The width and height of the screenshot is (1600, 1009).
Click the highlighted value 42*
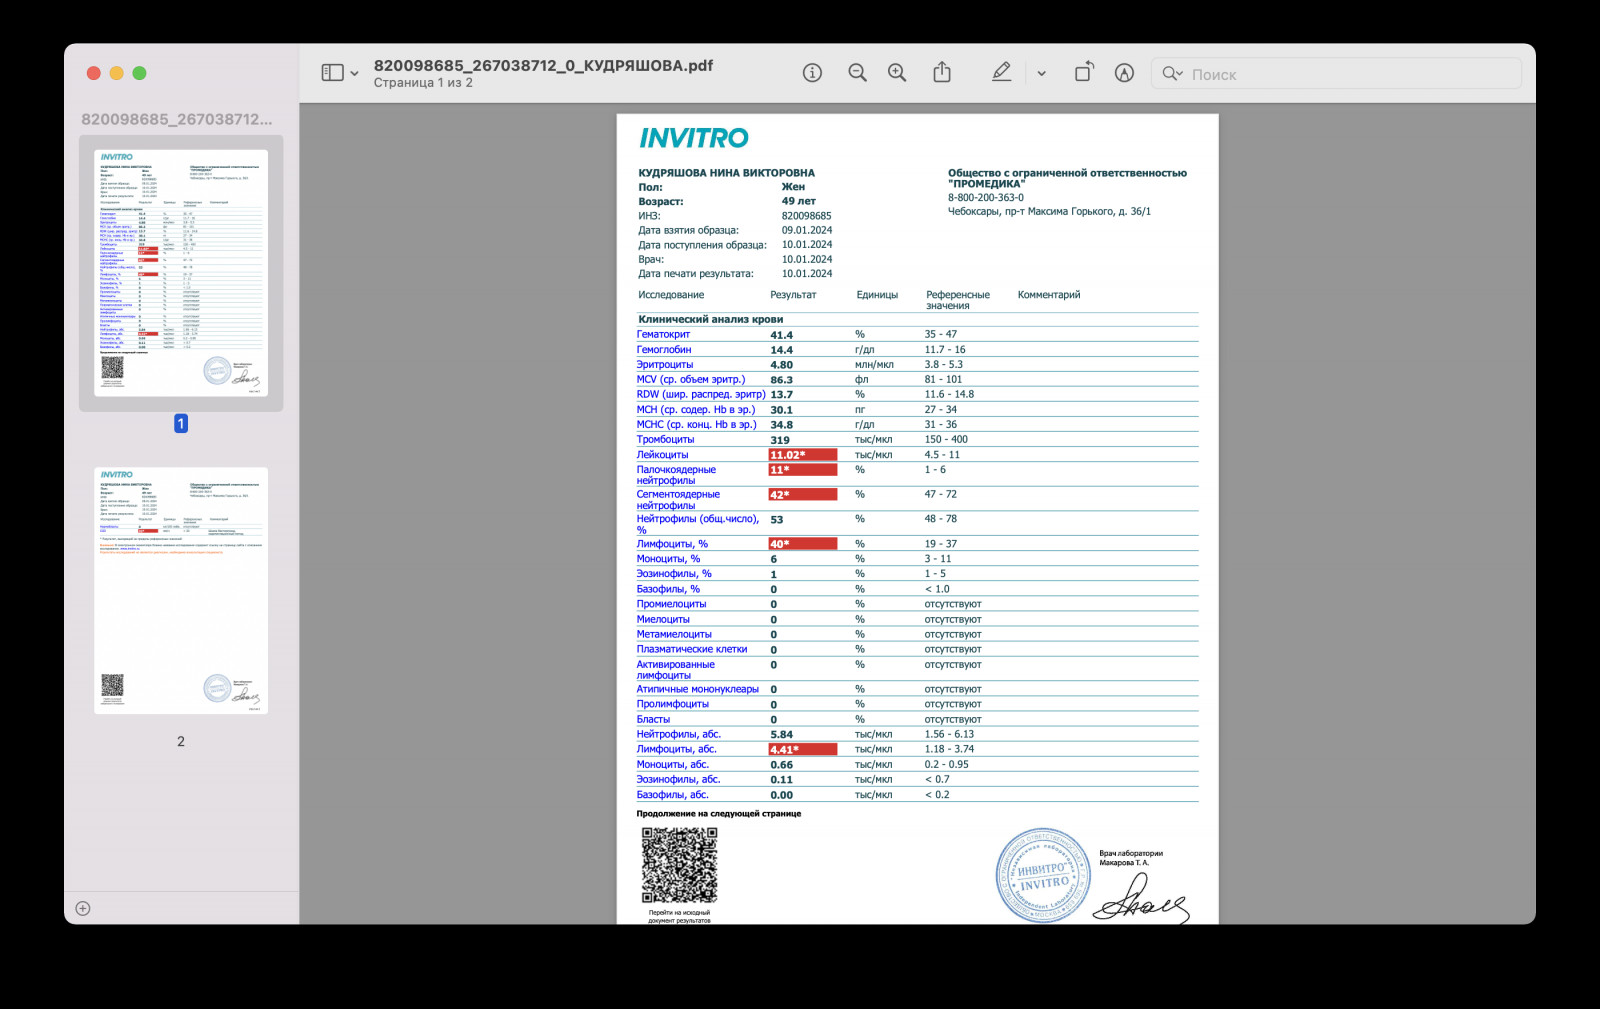(802, 495)
